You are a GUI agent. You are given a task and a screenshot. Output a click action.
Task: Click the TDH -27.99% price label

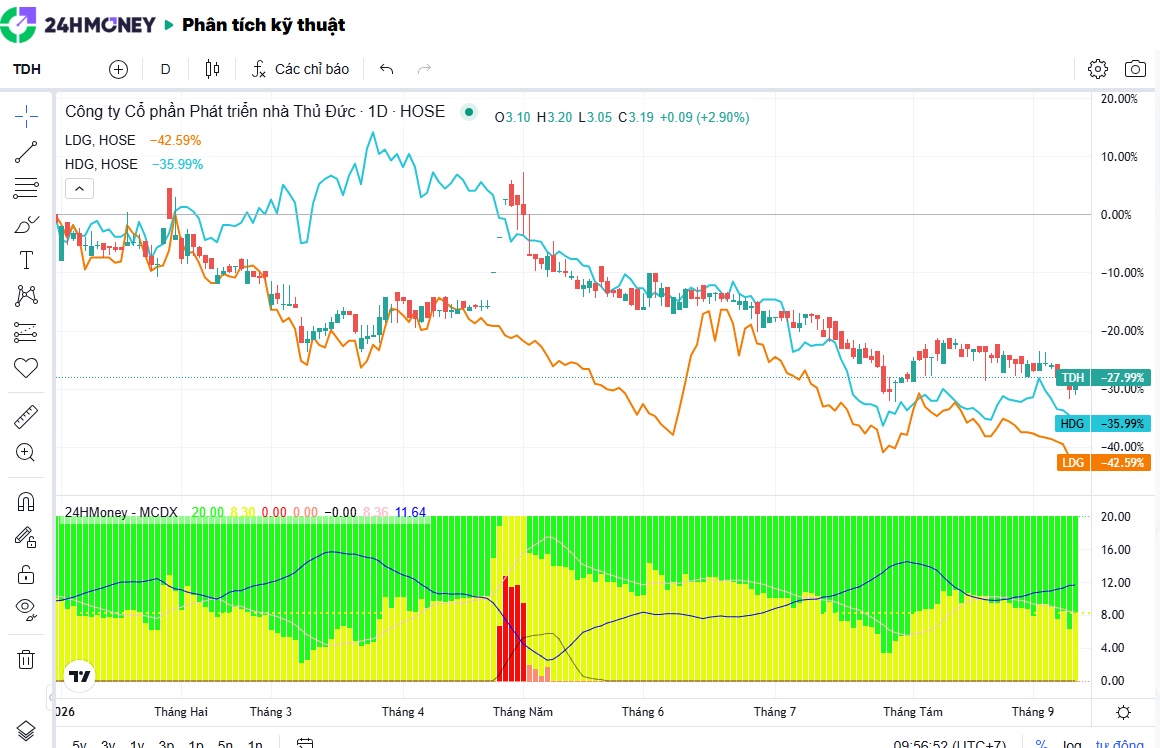[x=1104, y=377]
